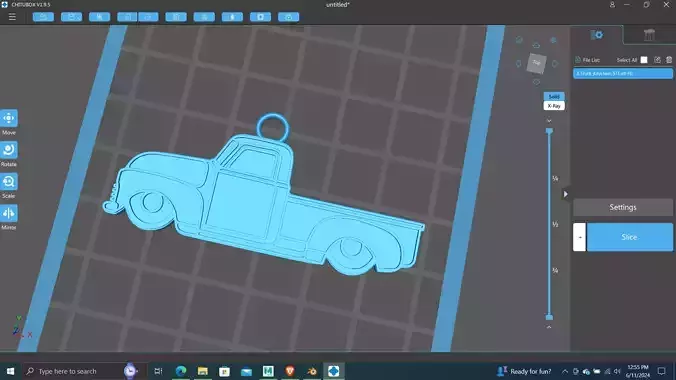Click the arrow left of the view cube
This screenshot has height=380, width=676.
click(519, 63)
